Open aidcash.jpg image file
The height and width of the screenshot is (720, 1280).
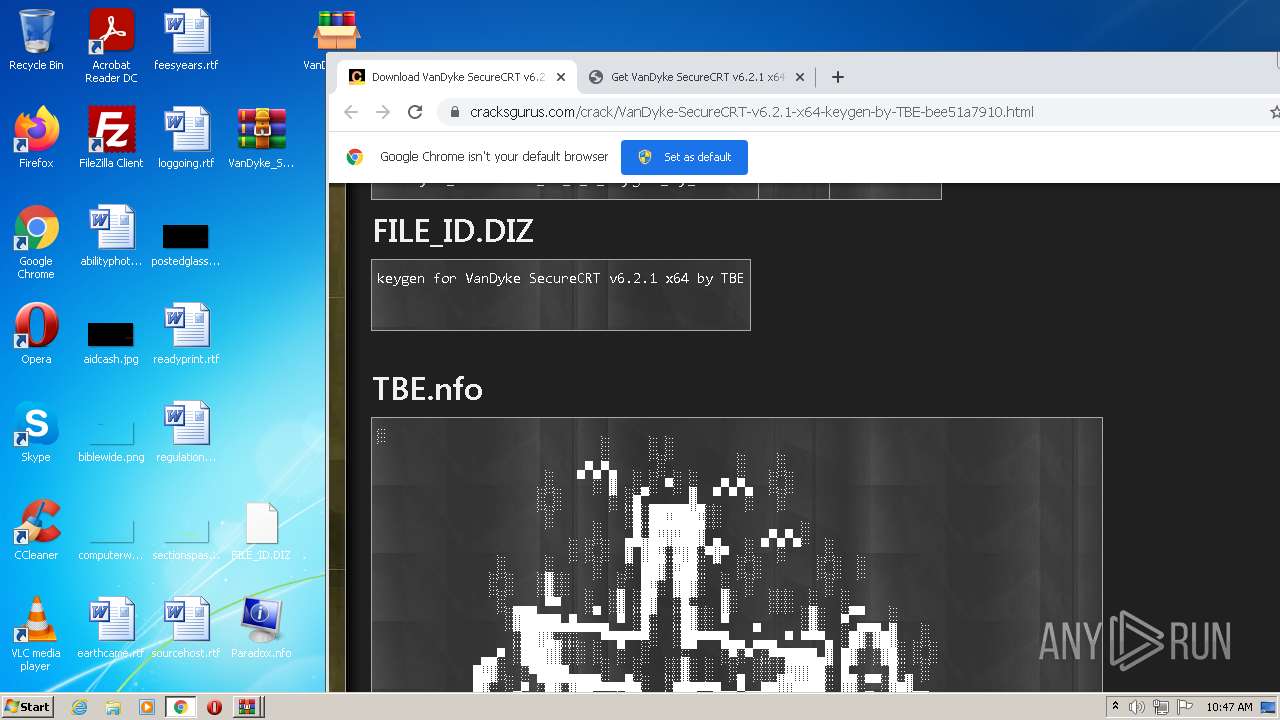111,341
